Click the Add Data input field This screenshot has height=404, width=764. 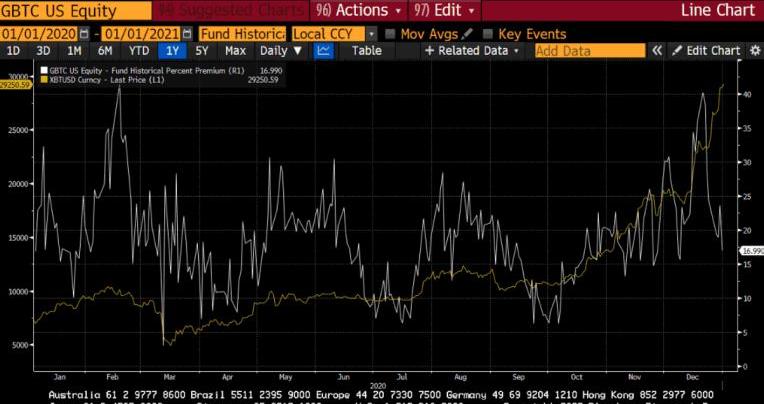pos(590,51)
